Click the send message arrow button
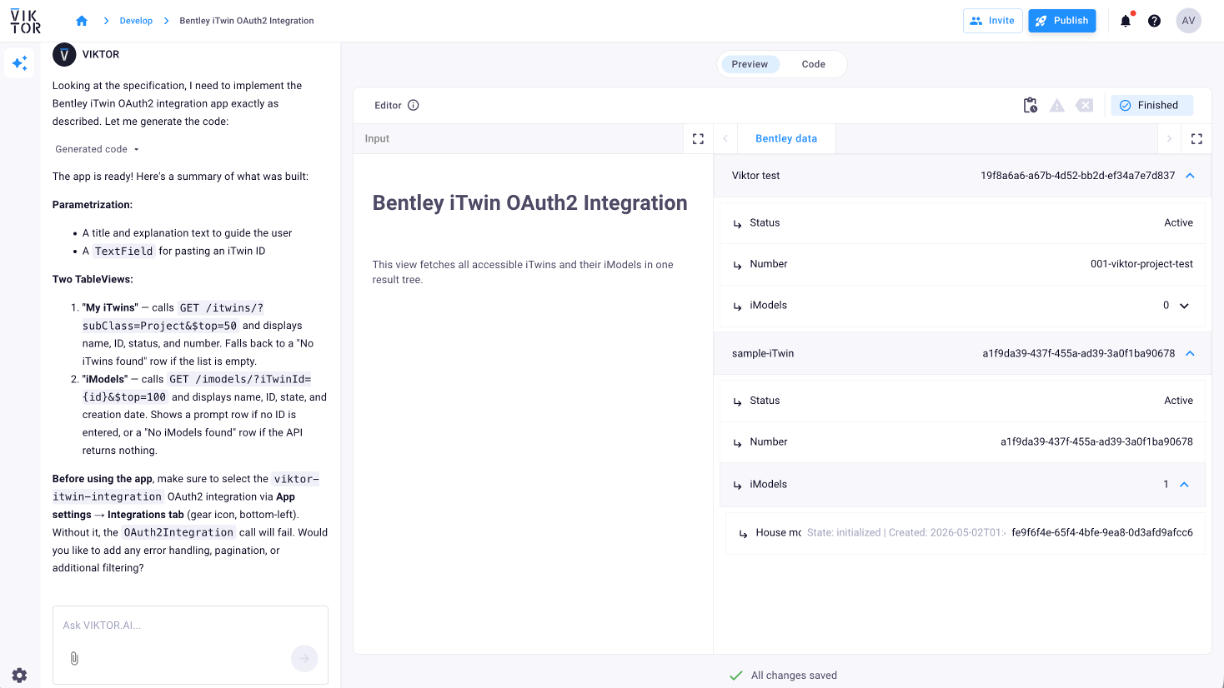 304,658
